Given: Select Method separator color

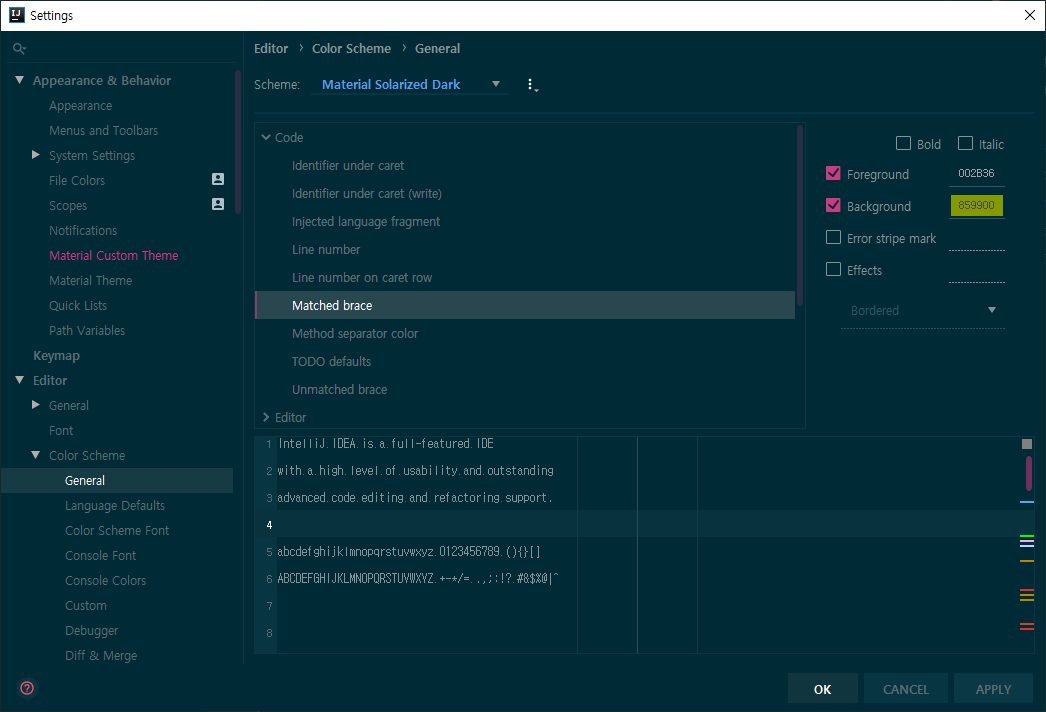Looking at the screenshot, I should (355, 334).
